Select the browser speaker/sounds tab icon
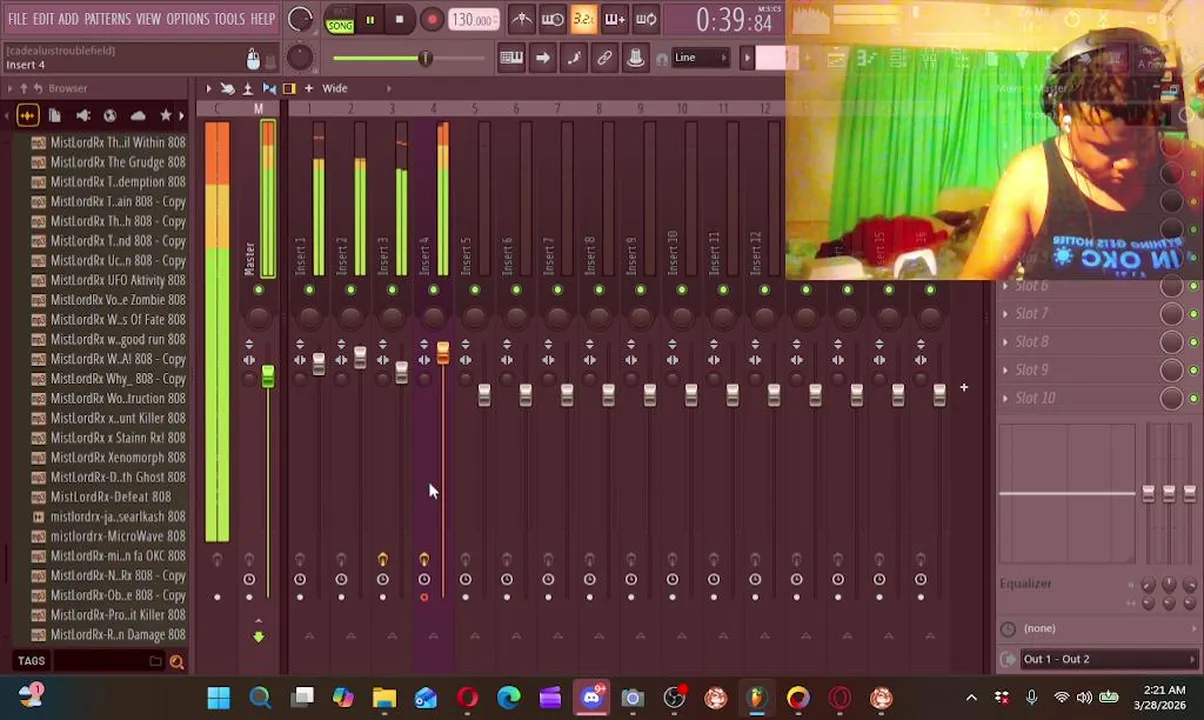 [x=83, y=116]
